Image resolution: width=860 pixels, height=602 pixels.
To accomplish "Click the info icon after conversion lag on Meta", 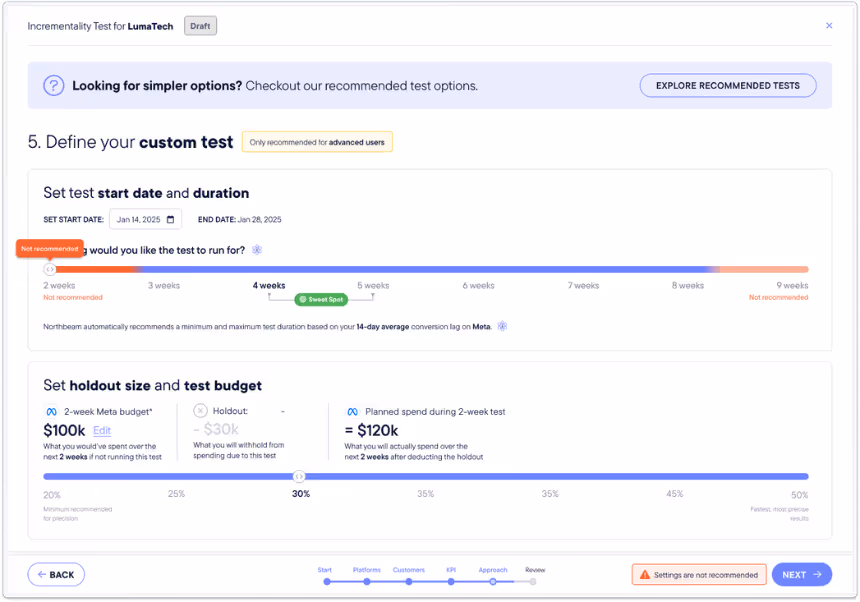I will (x=502, y=326).
